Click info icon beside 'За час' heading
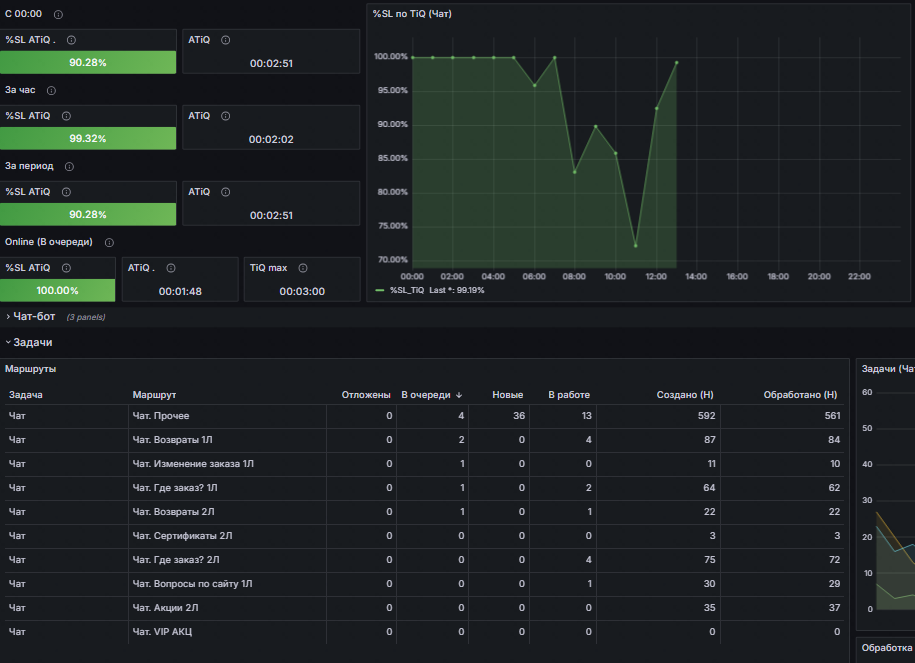Image resolution: width=915 pixels, height=663 pixels. click(x=51, y=90)
